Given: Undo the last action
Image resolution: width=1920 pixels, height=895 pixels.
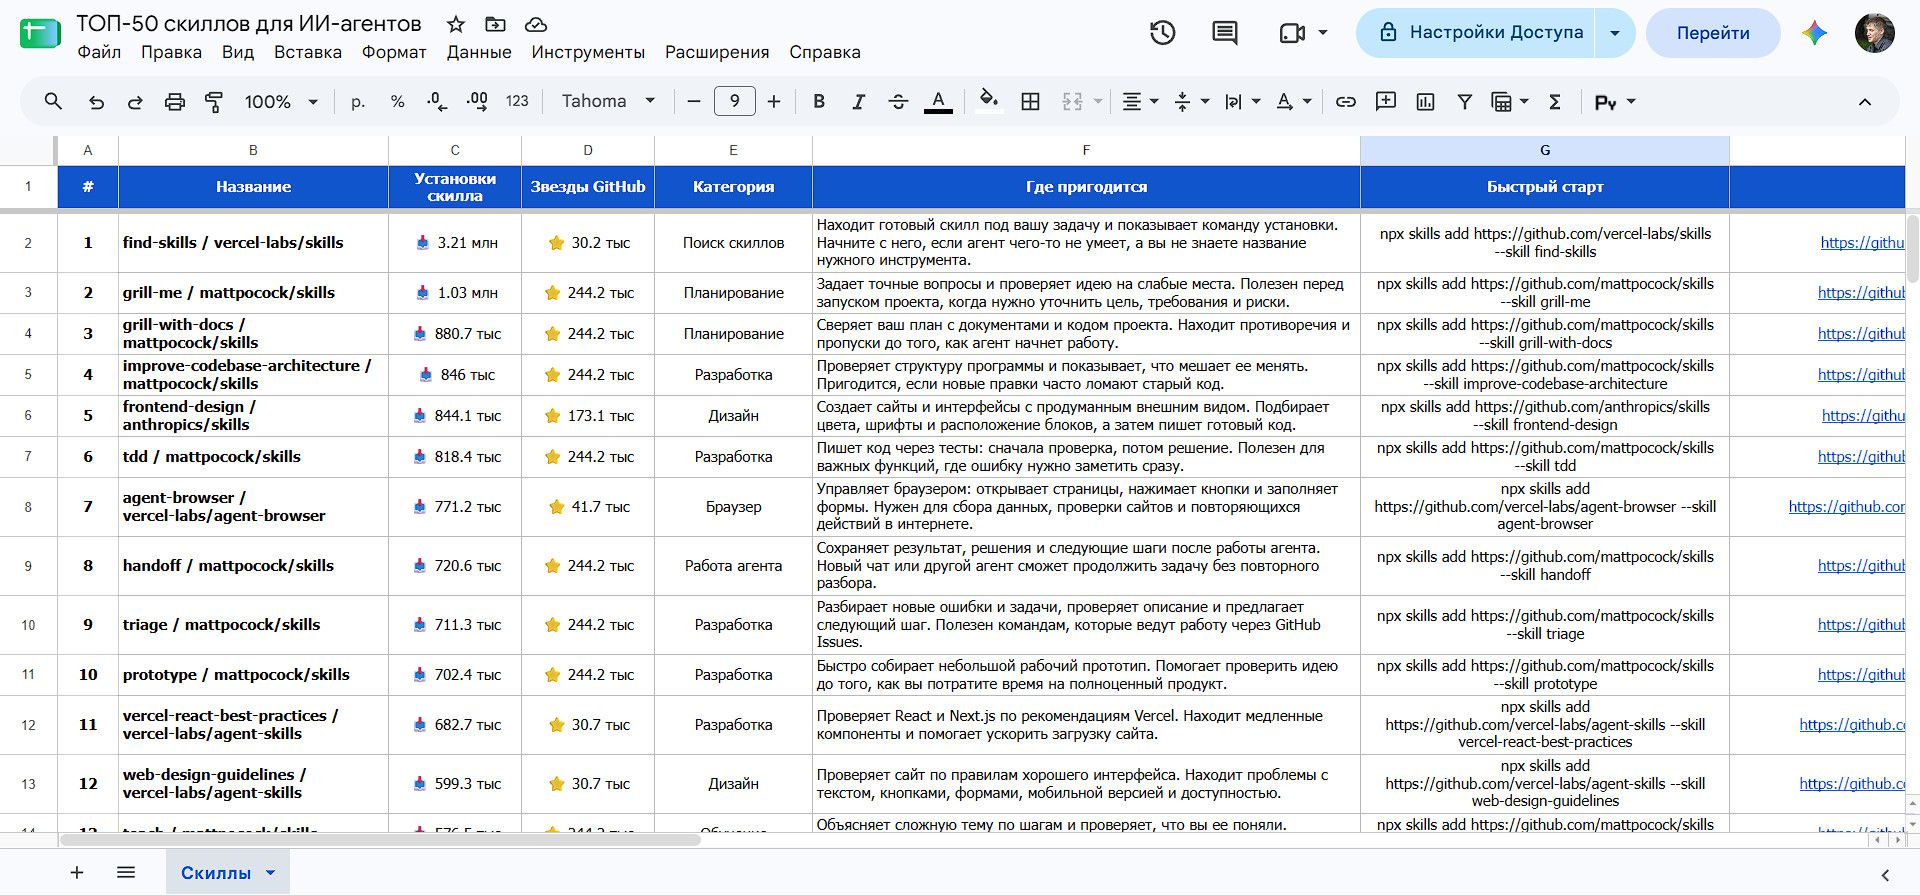Looking at the screenshot, I should point(96,102).
